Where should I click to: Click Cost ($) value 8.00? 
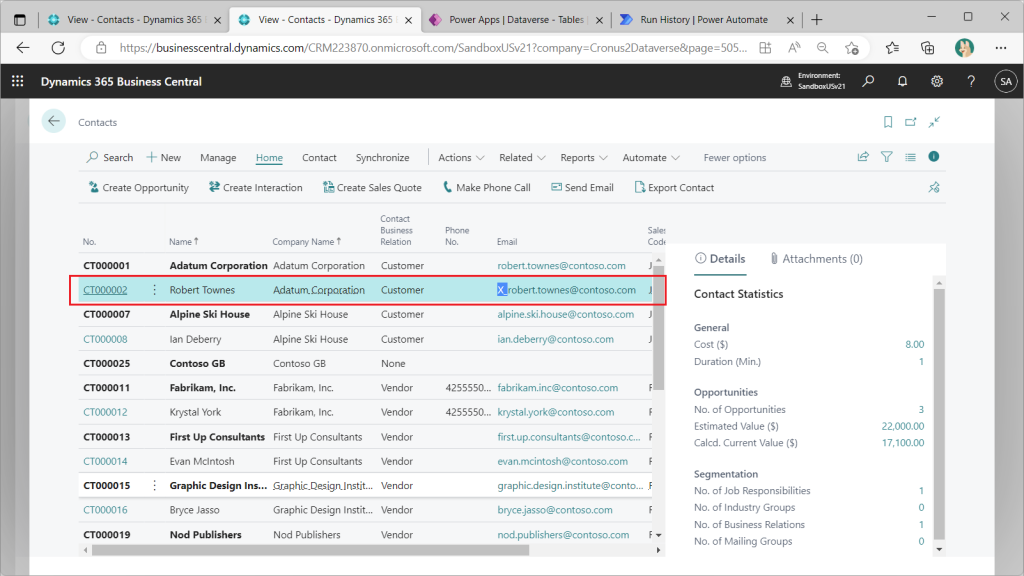click(x=914, y=344)
